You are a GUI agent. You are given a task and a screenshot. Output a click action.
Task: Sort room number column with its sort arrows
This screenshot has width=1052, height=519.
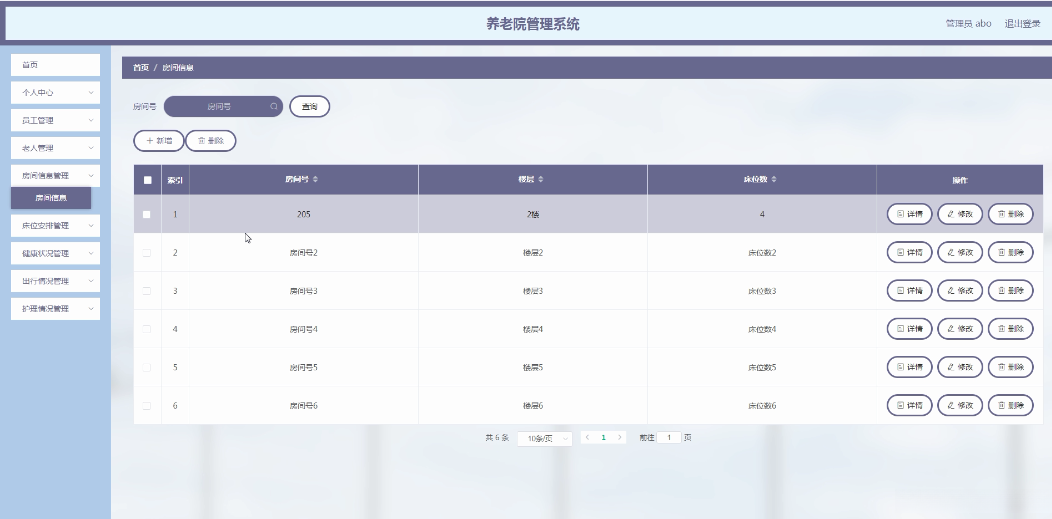coord(315,180)
